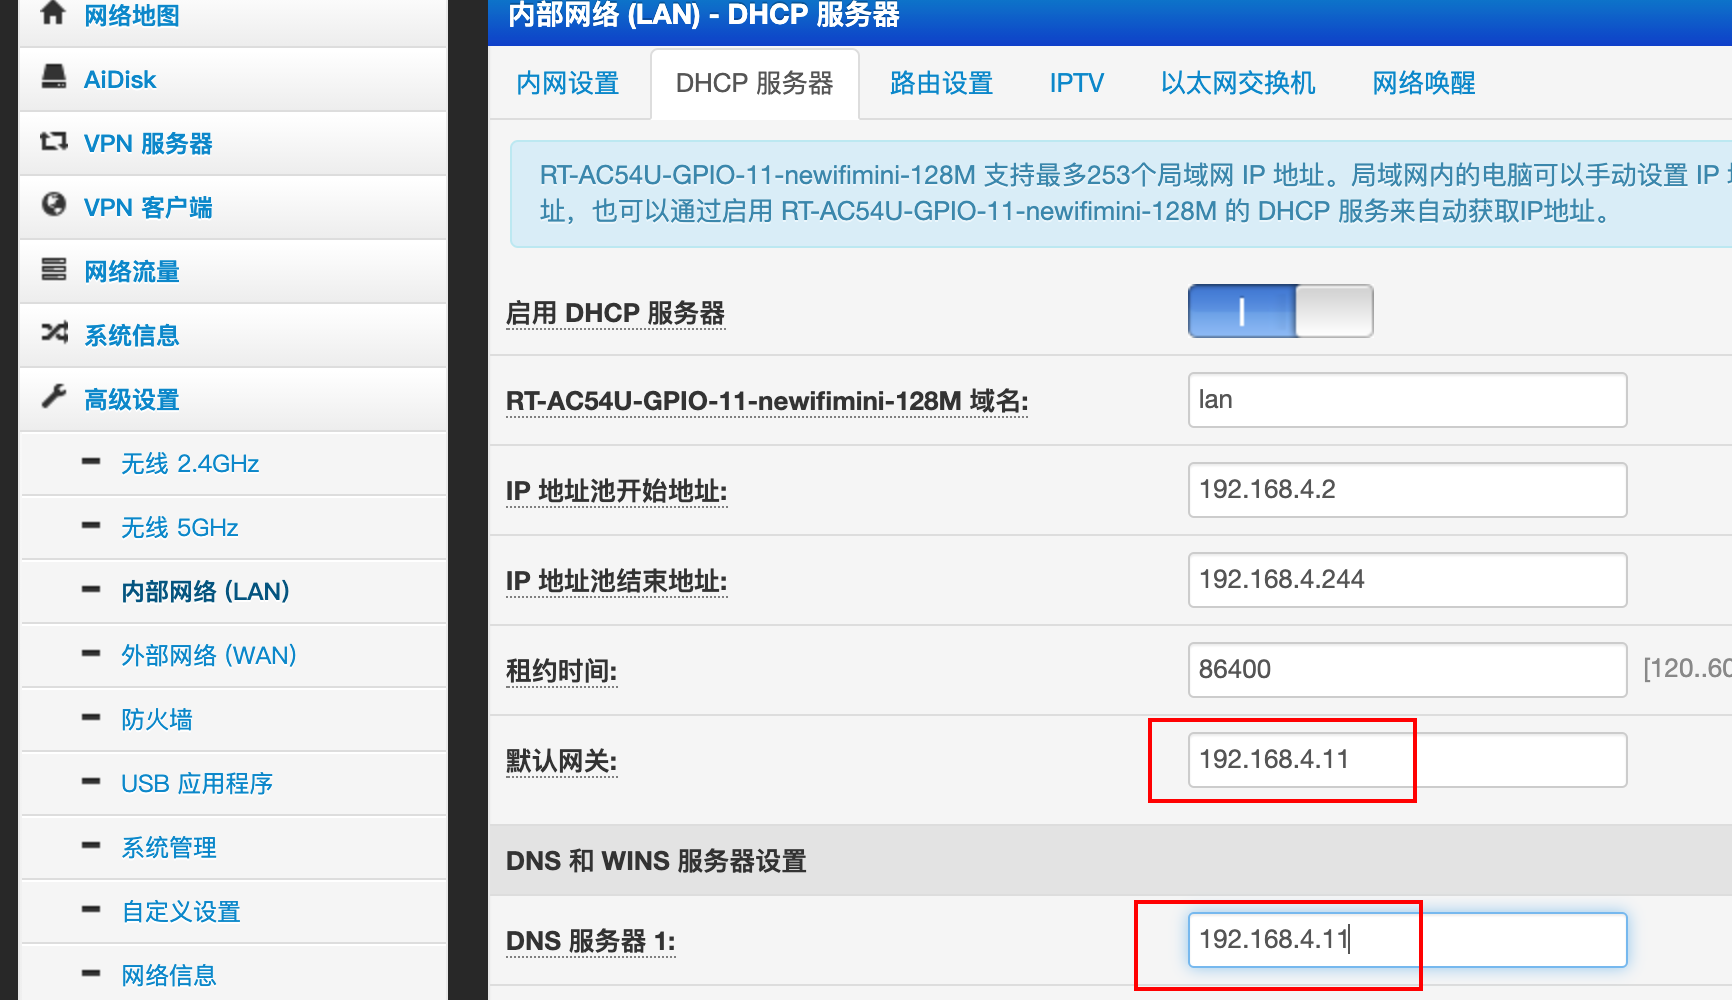Screen dimensions: 1732x1000
Task: Toggle the 启用 DHCP 服务器 switch
Action: [1280, 311]
